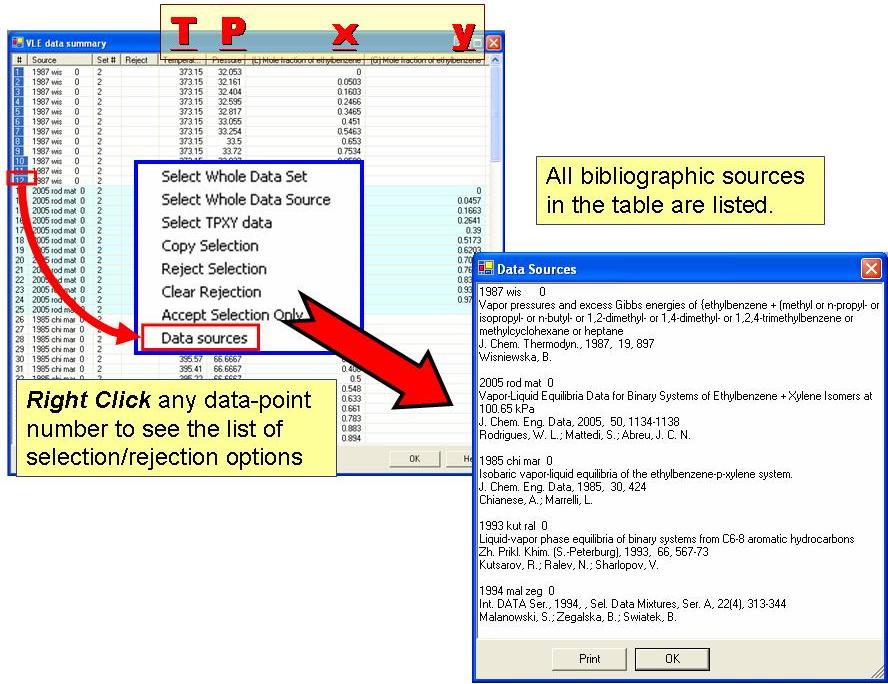Click the Data Sources dialog title icon
Image resolution: width=888 pixels, height=684 pixels.
(x=486, y=268)
